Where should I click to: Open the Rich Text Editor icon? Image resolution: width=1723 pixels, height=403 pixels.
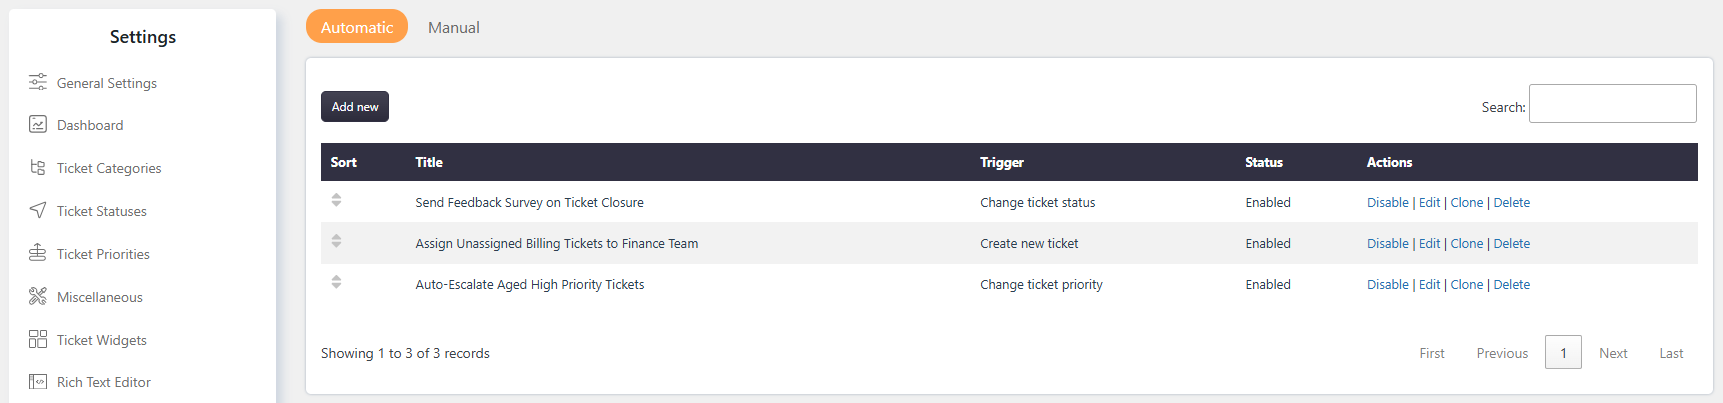click(38, 381)
